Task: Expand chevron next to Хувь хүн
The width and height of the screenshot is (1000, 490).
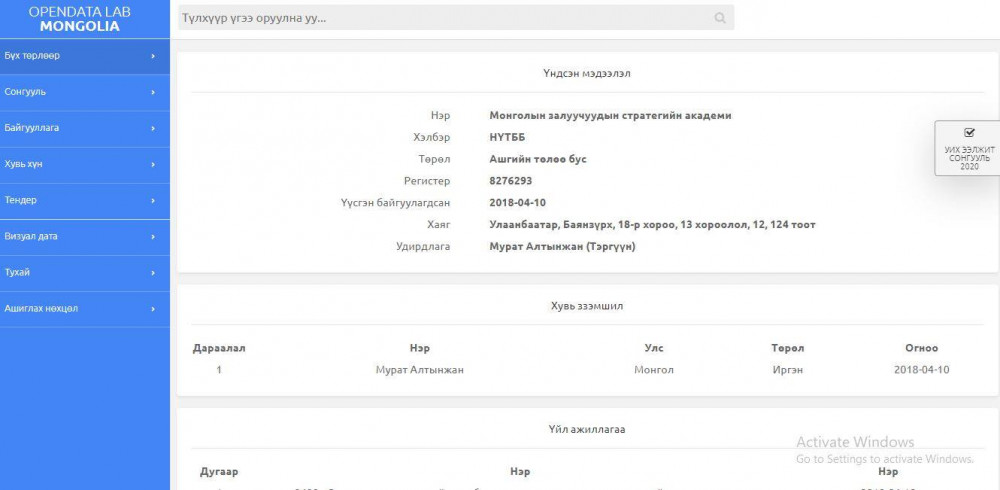Action: (153, 165)
